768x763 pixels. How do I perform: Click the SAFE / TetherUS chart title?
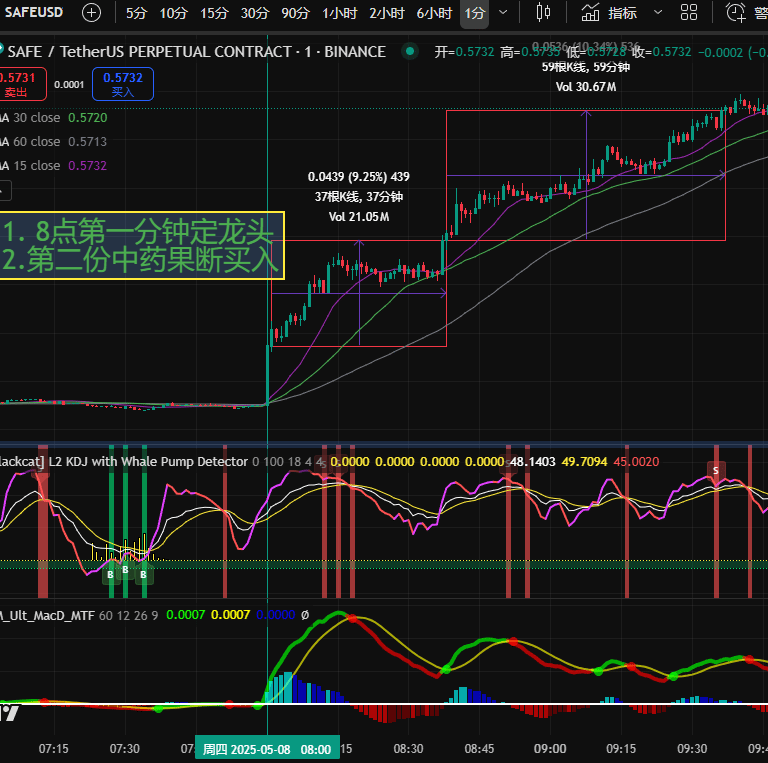click(196, 52)
